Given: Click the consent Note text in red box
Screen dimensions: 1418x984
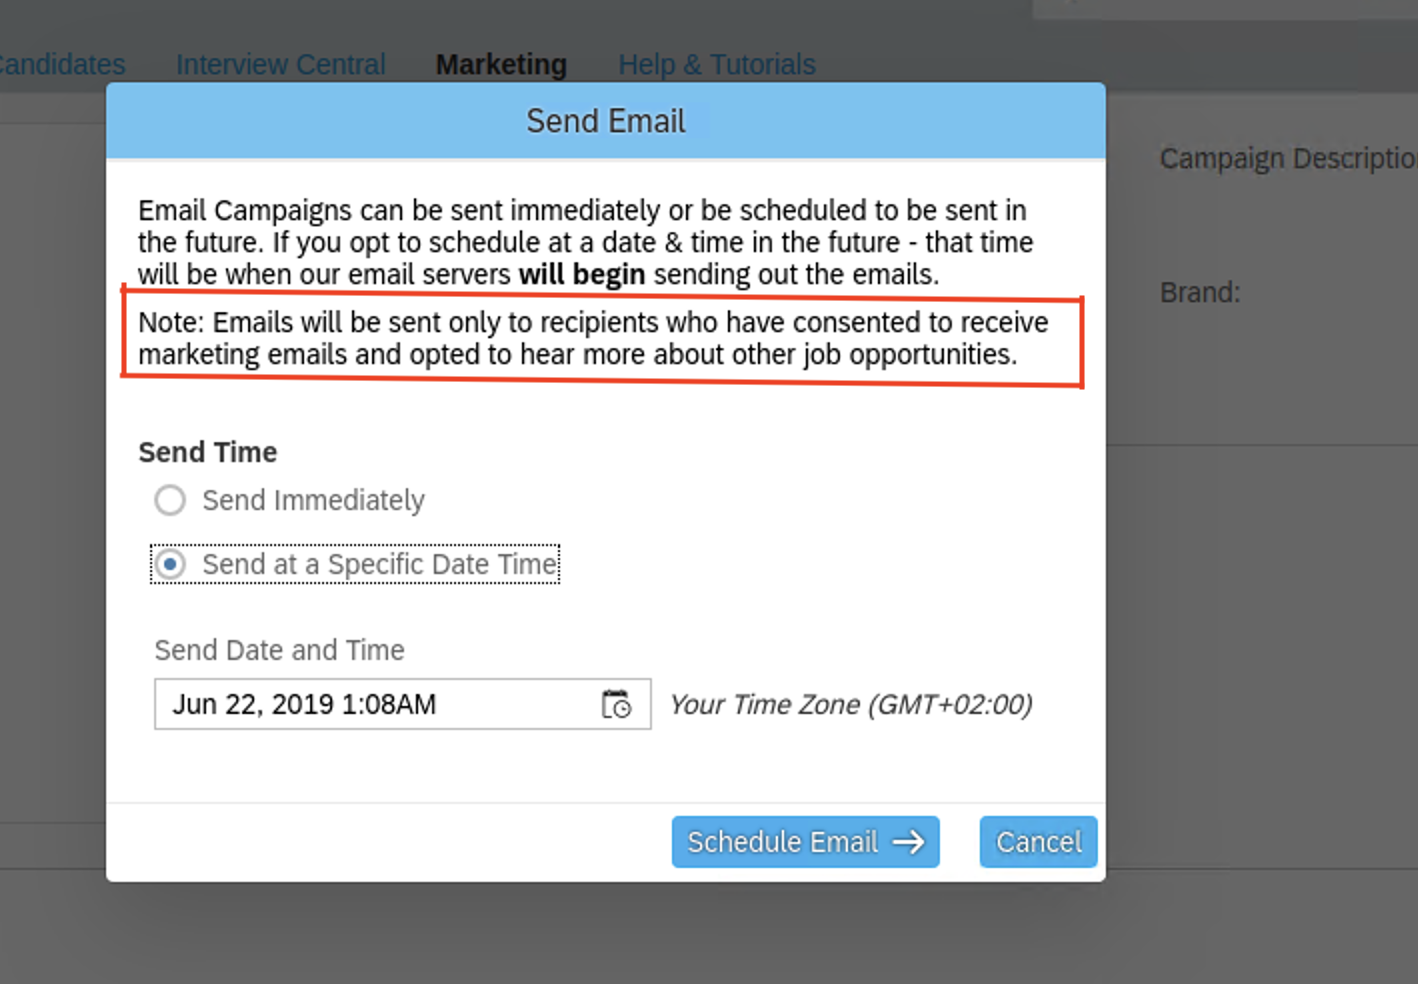Looking at the screenshot, I should tap(593, 338).
